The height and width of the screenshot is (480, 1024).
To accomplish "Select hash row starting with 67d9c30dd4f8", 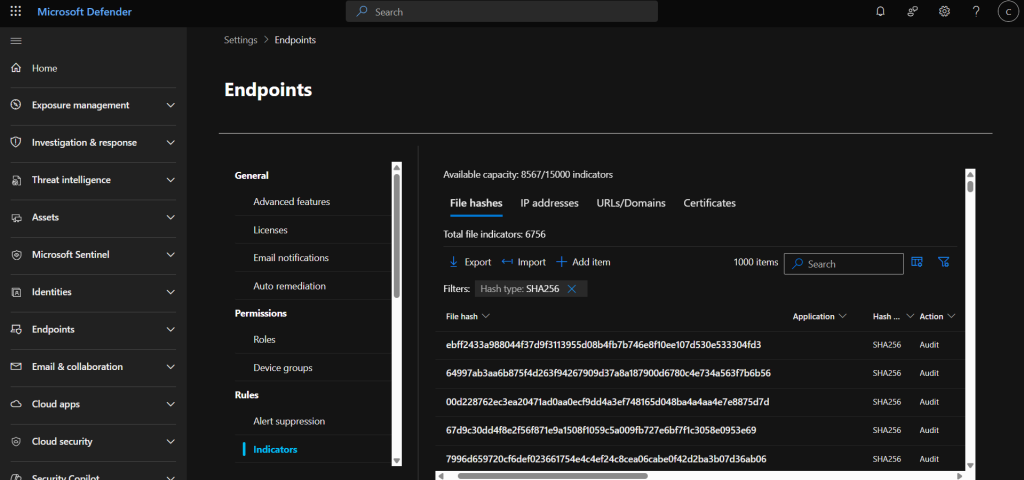I will 701,430.
